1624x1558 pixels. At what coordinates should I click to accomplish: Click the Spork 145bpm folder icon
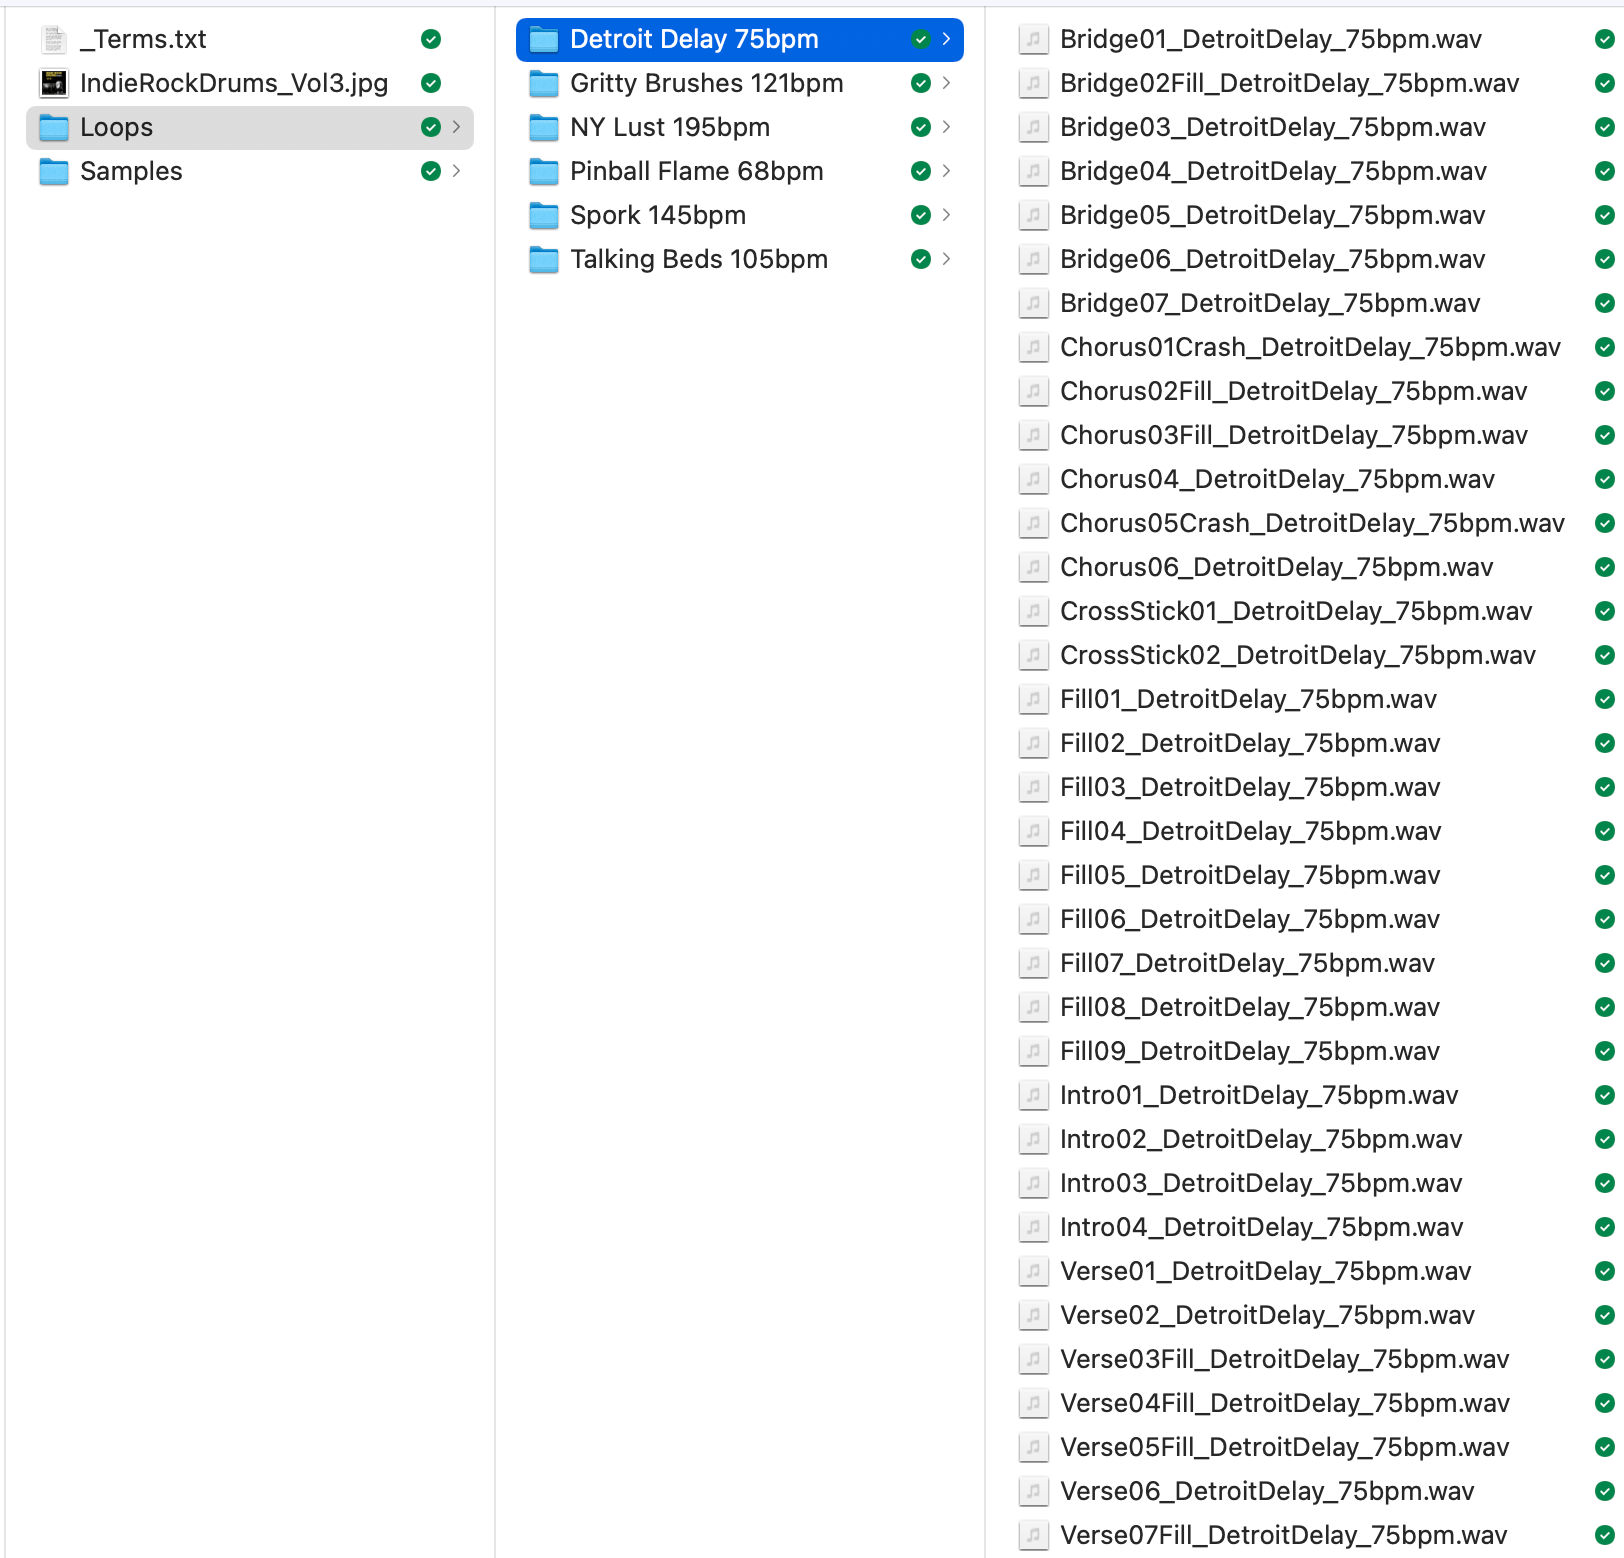tap(544, 215)
